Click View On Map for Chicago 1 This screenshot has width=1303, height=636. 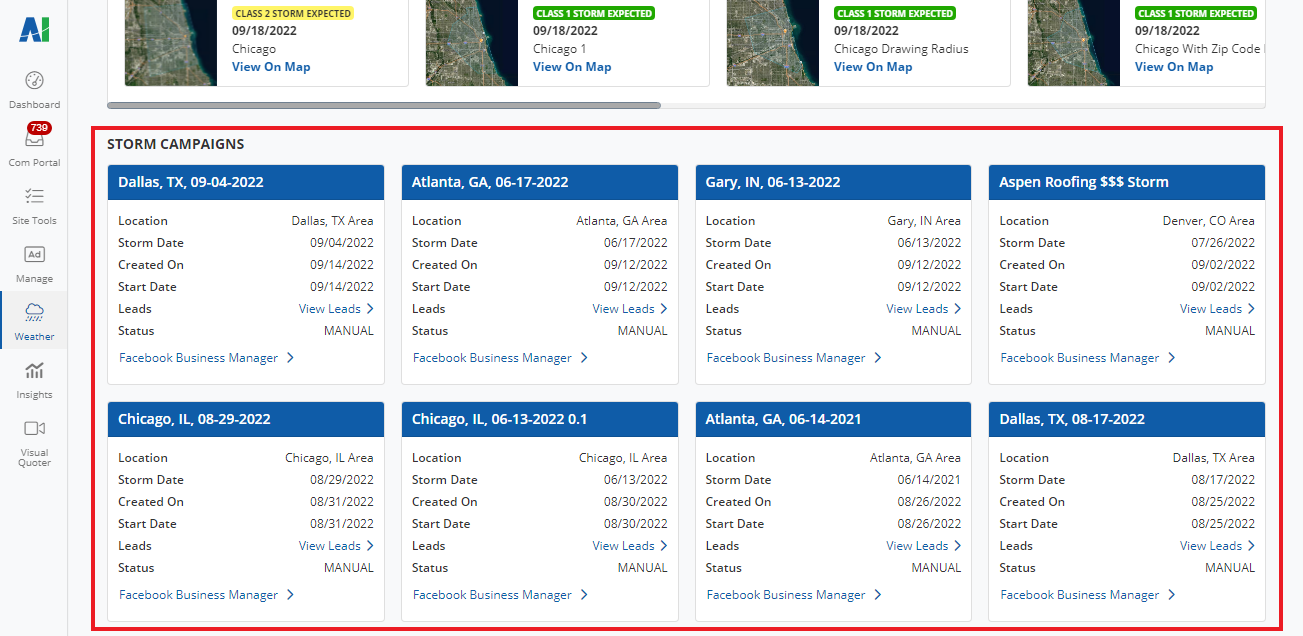pos(571,67)
